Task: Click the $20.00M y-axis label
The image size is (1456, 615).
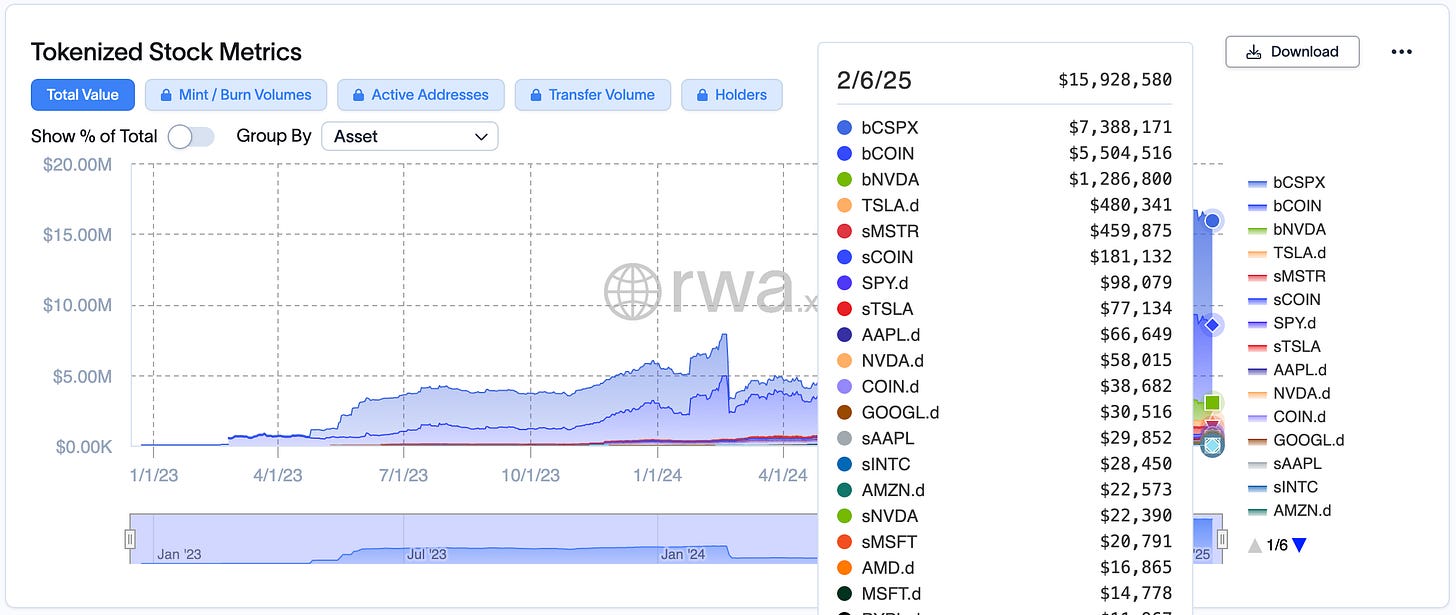Action: (x=77, y=164)
